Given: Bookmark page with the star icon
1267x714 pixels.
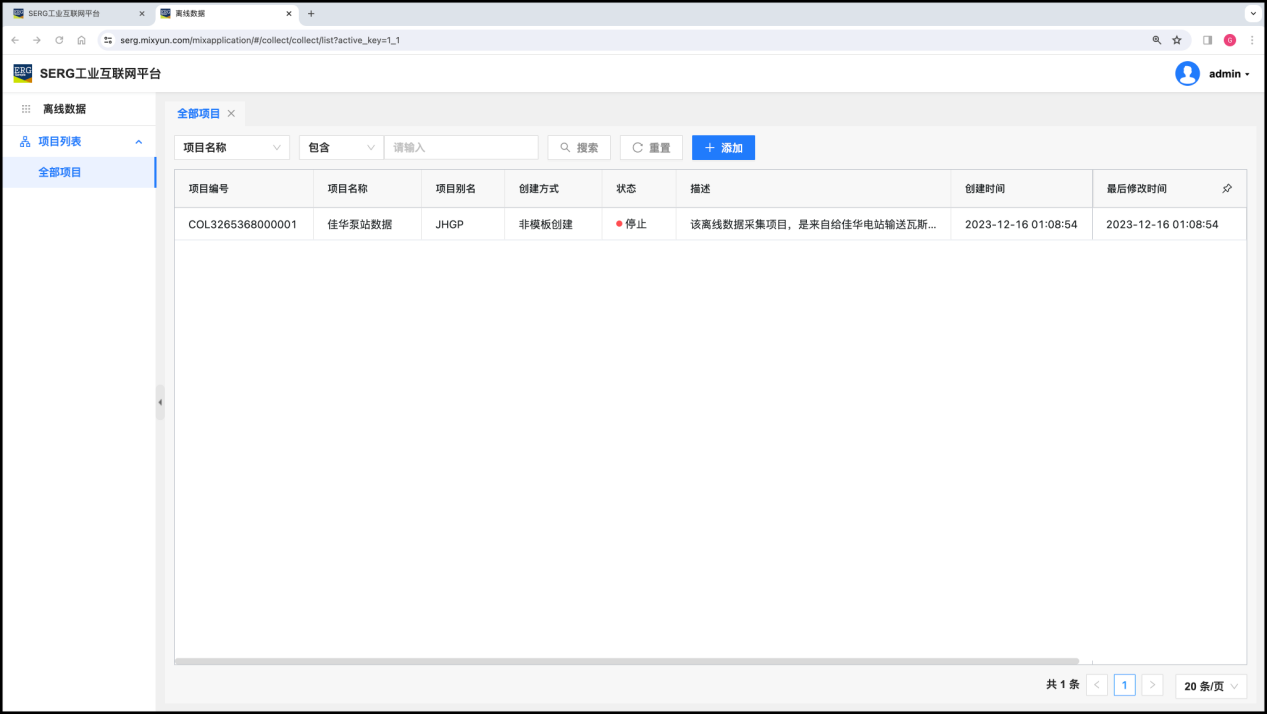Looking at the screenshot, I should click(1177, 40).
